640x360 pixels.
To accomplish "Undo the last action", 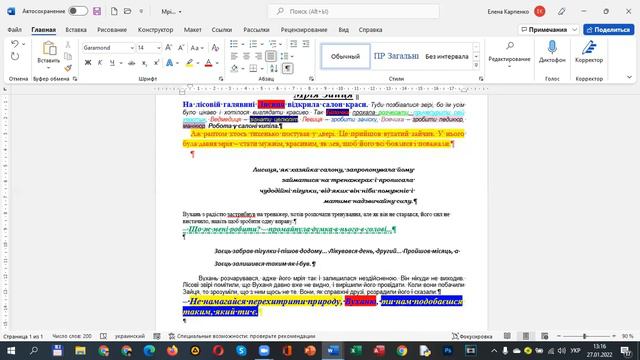I will click(15, 44).
